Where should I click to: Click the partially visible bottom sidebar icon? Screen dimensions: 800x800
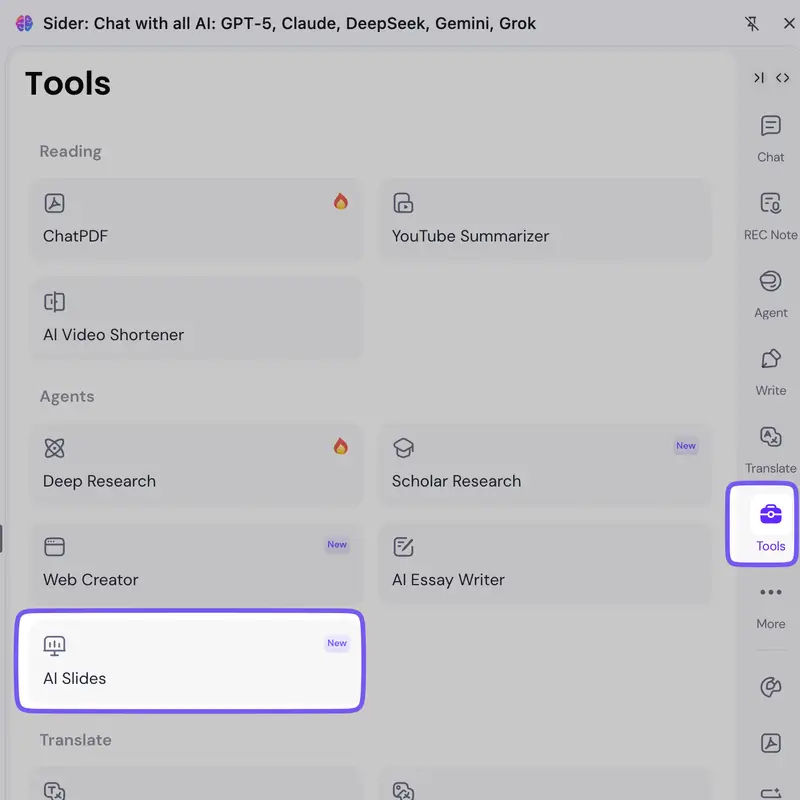[x=770, y=793]
